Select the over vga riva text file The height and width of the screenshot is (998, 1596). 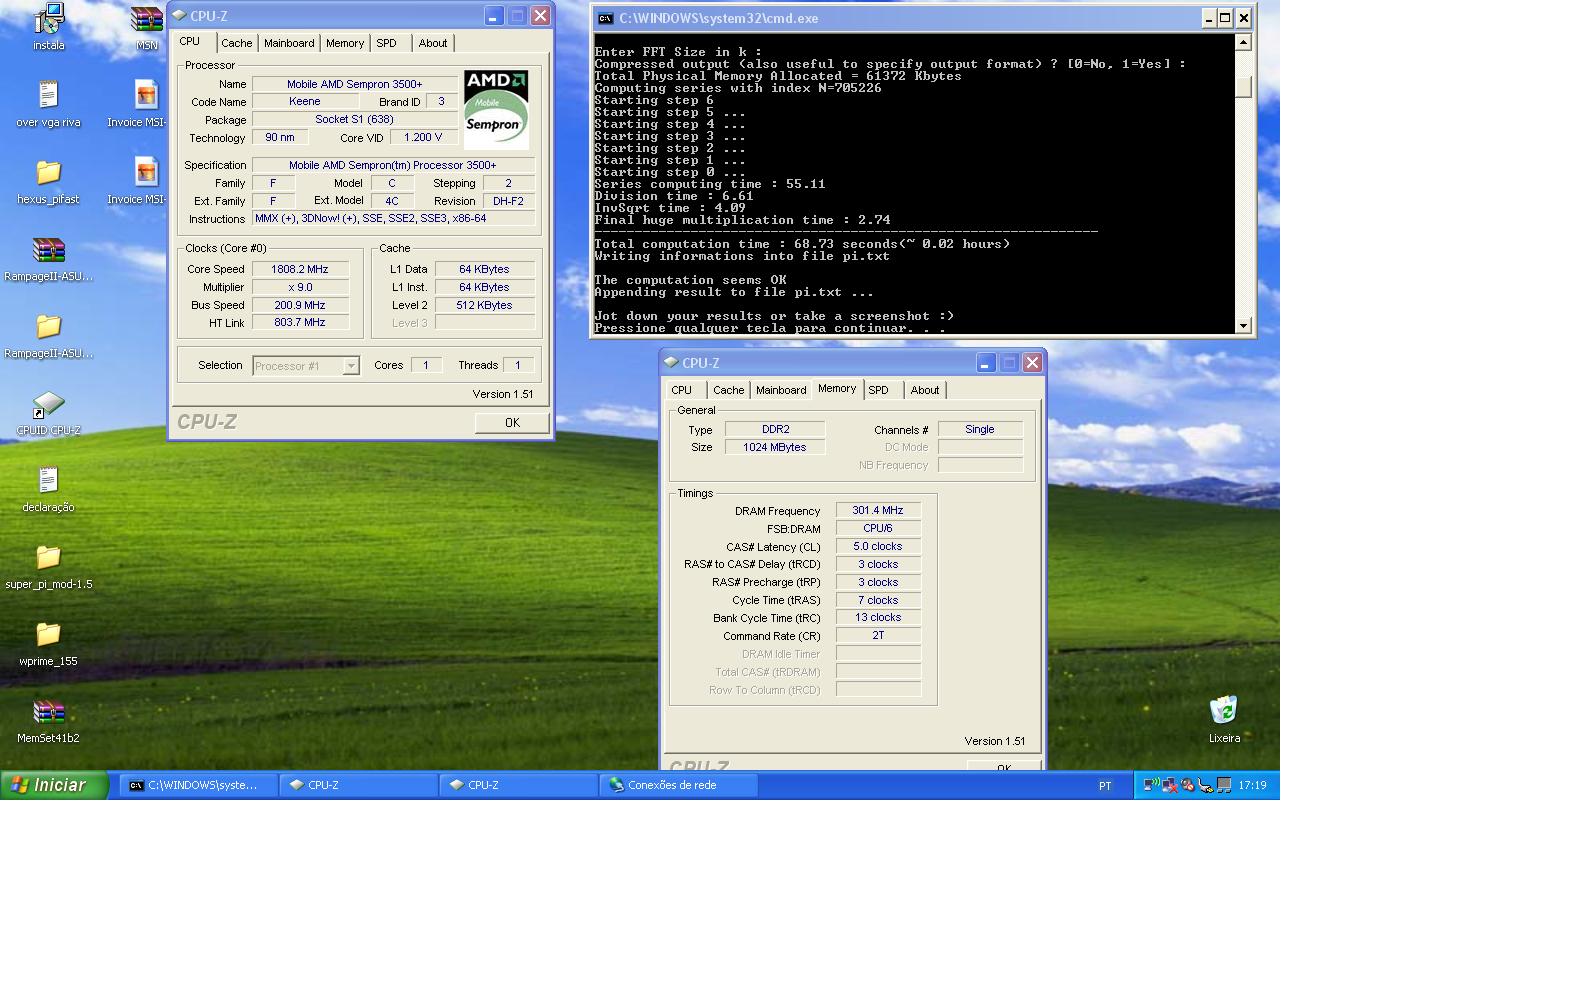(48, 95)
